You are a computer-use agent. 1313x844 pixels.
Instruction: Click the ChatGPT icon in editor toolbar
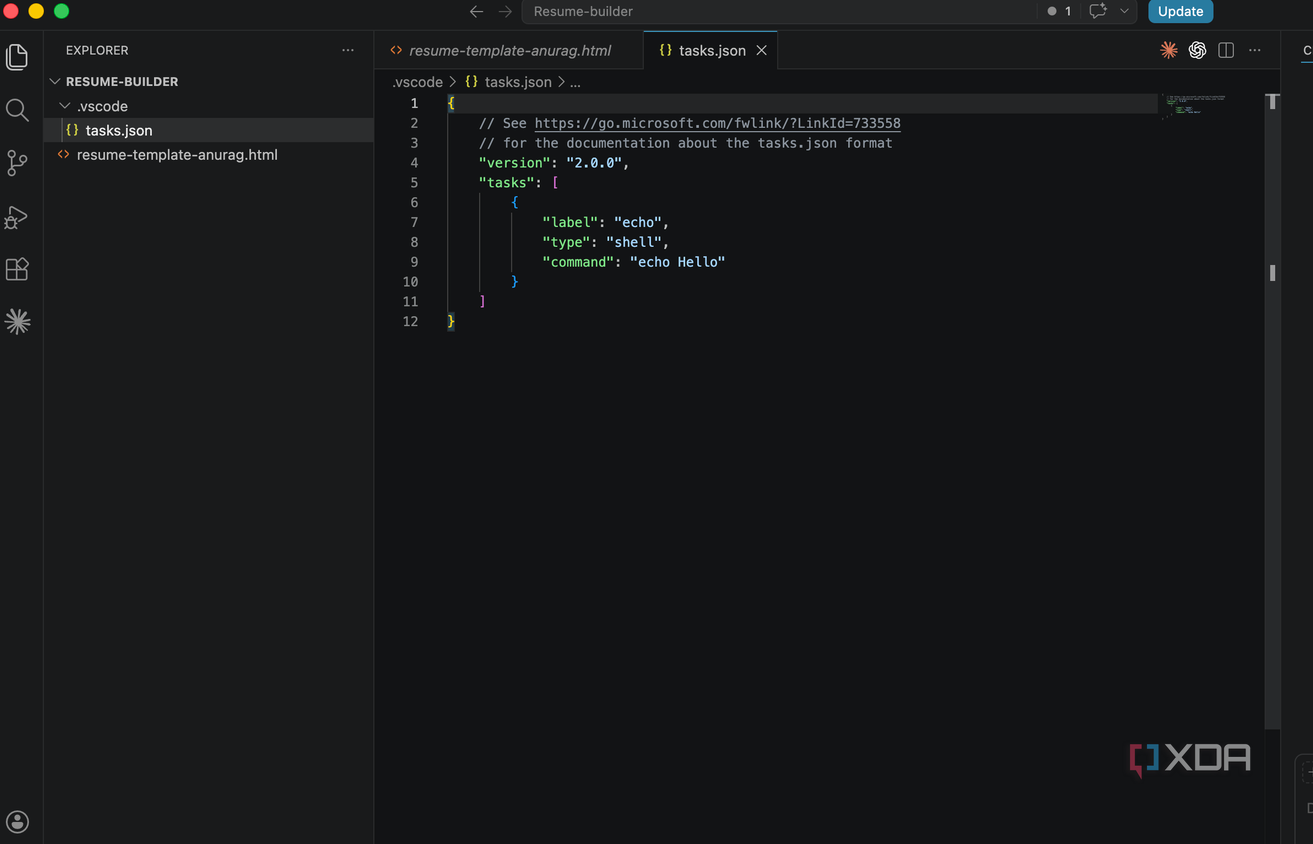(1197, 50)
